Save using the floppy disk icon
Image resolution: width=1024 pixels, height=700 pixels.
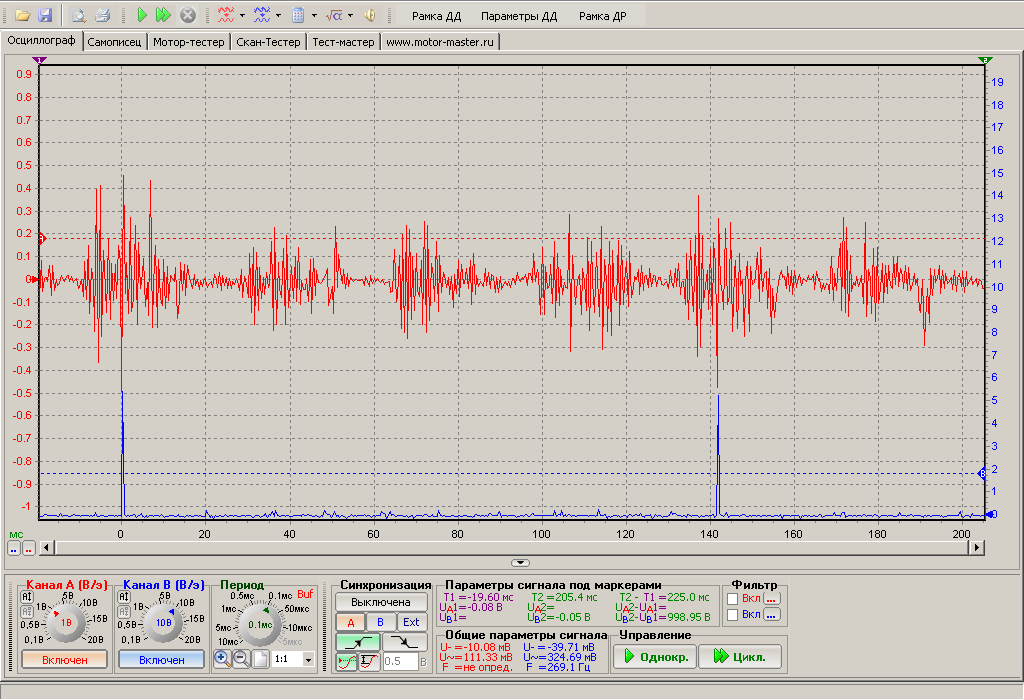[x=45, y=15]
